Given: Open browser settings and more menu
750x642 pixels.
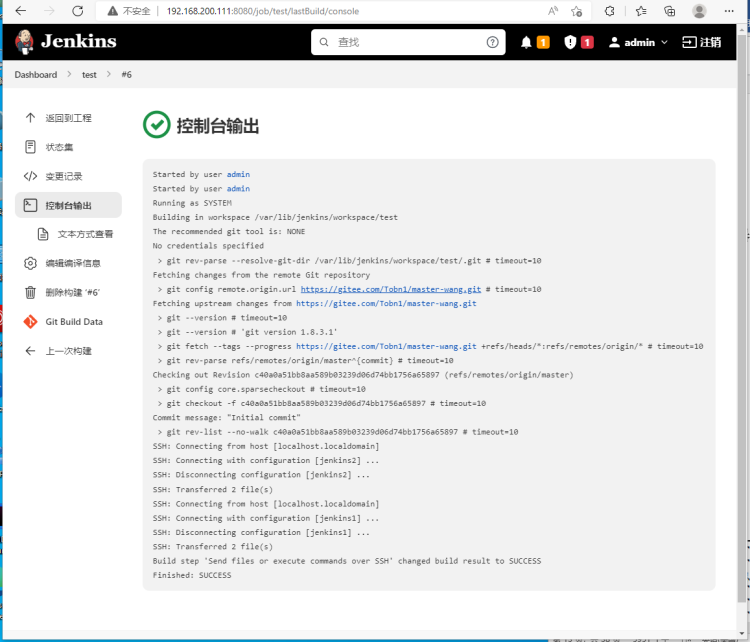Looking at the screenshot, I should (729, 11).
